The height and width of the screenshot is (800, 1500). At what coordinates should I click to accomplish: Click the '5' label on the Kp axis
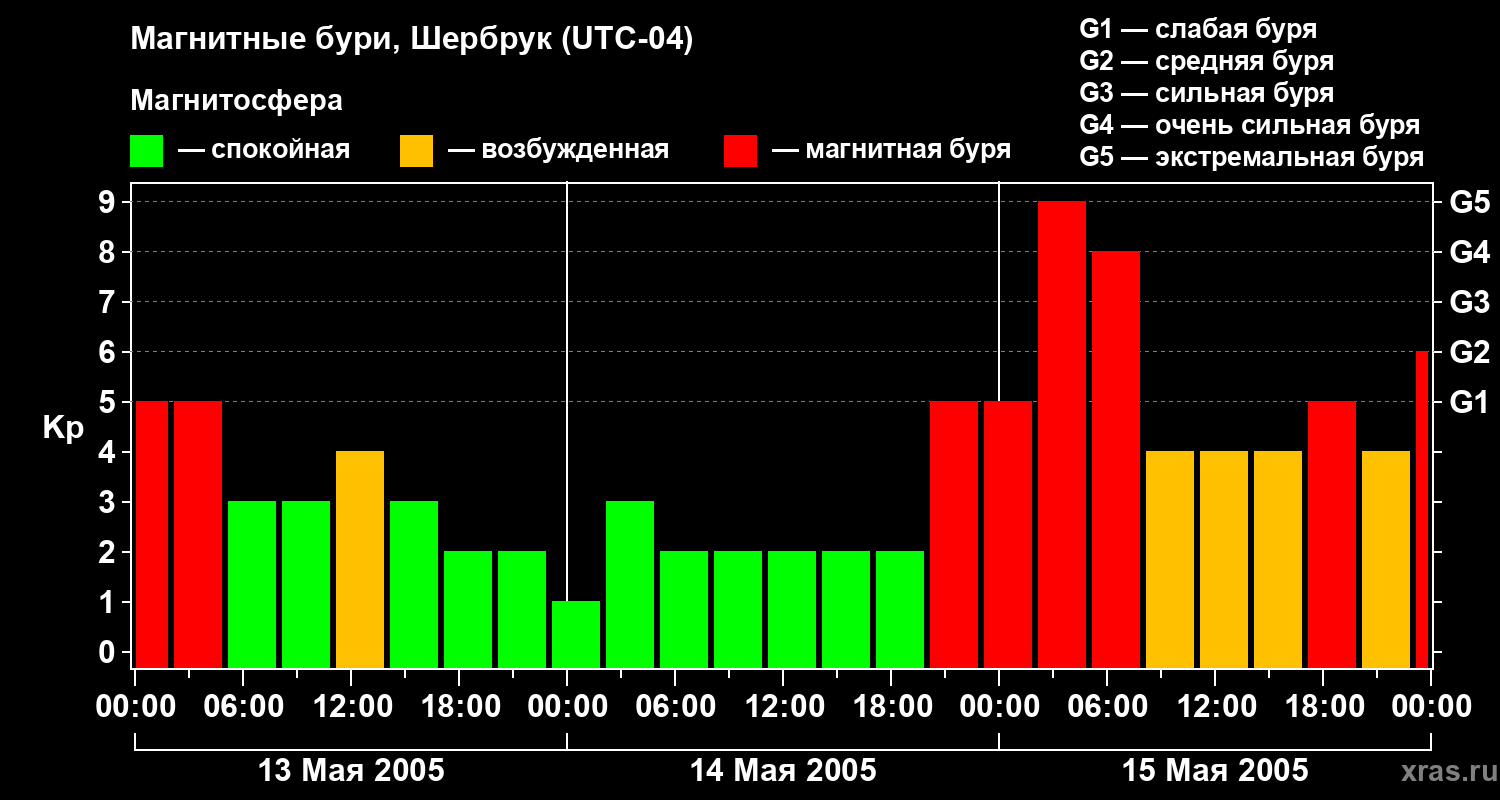[109, 403]
